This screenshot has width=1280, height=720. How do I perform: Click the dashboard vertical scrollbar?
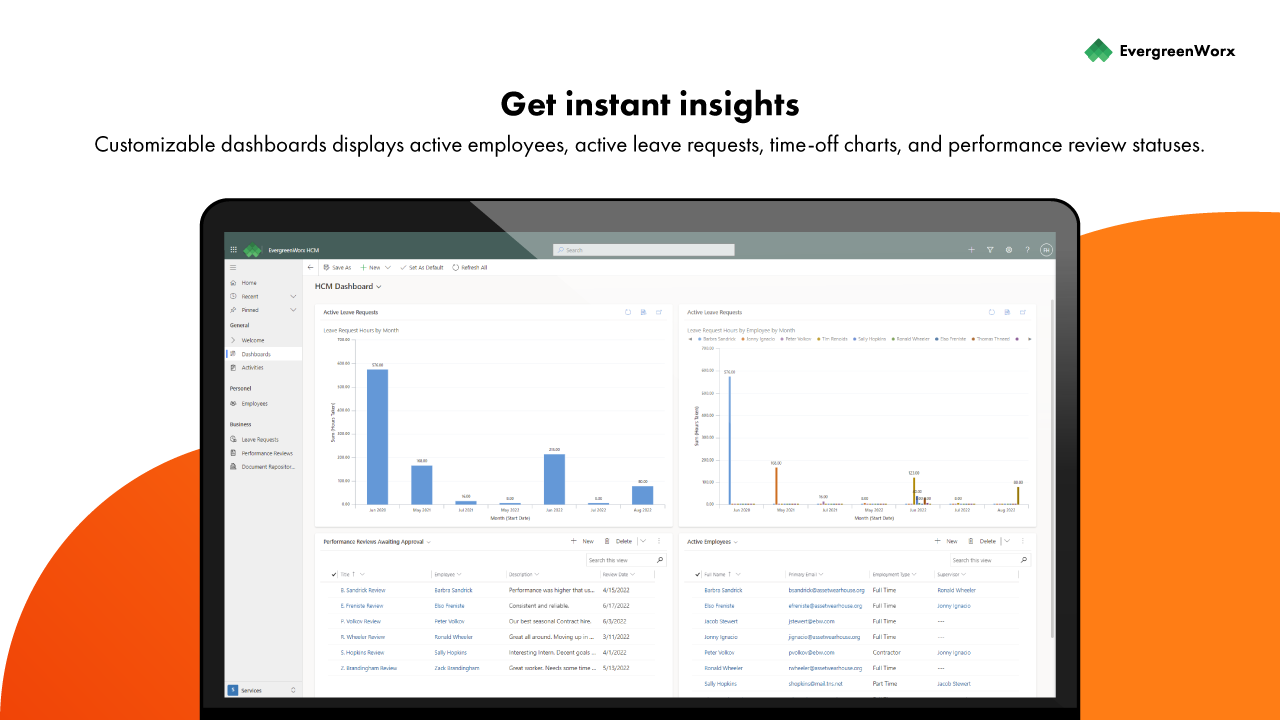[x=1050, y=470]
